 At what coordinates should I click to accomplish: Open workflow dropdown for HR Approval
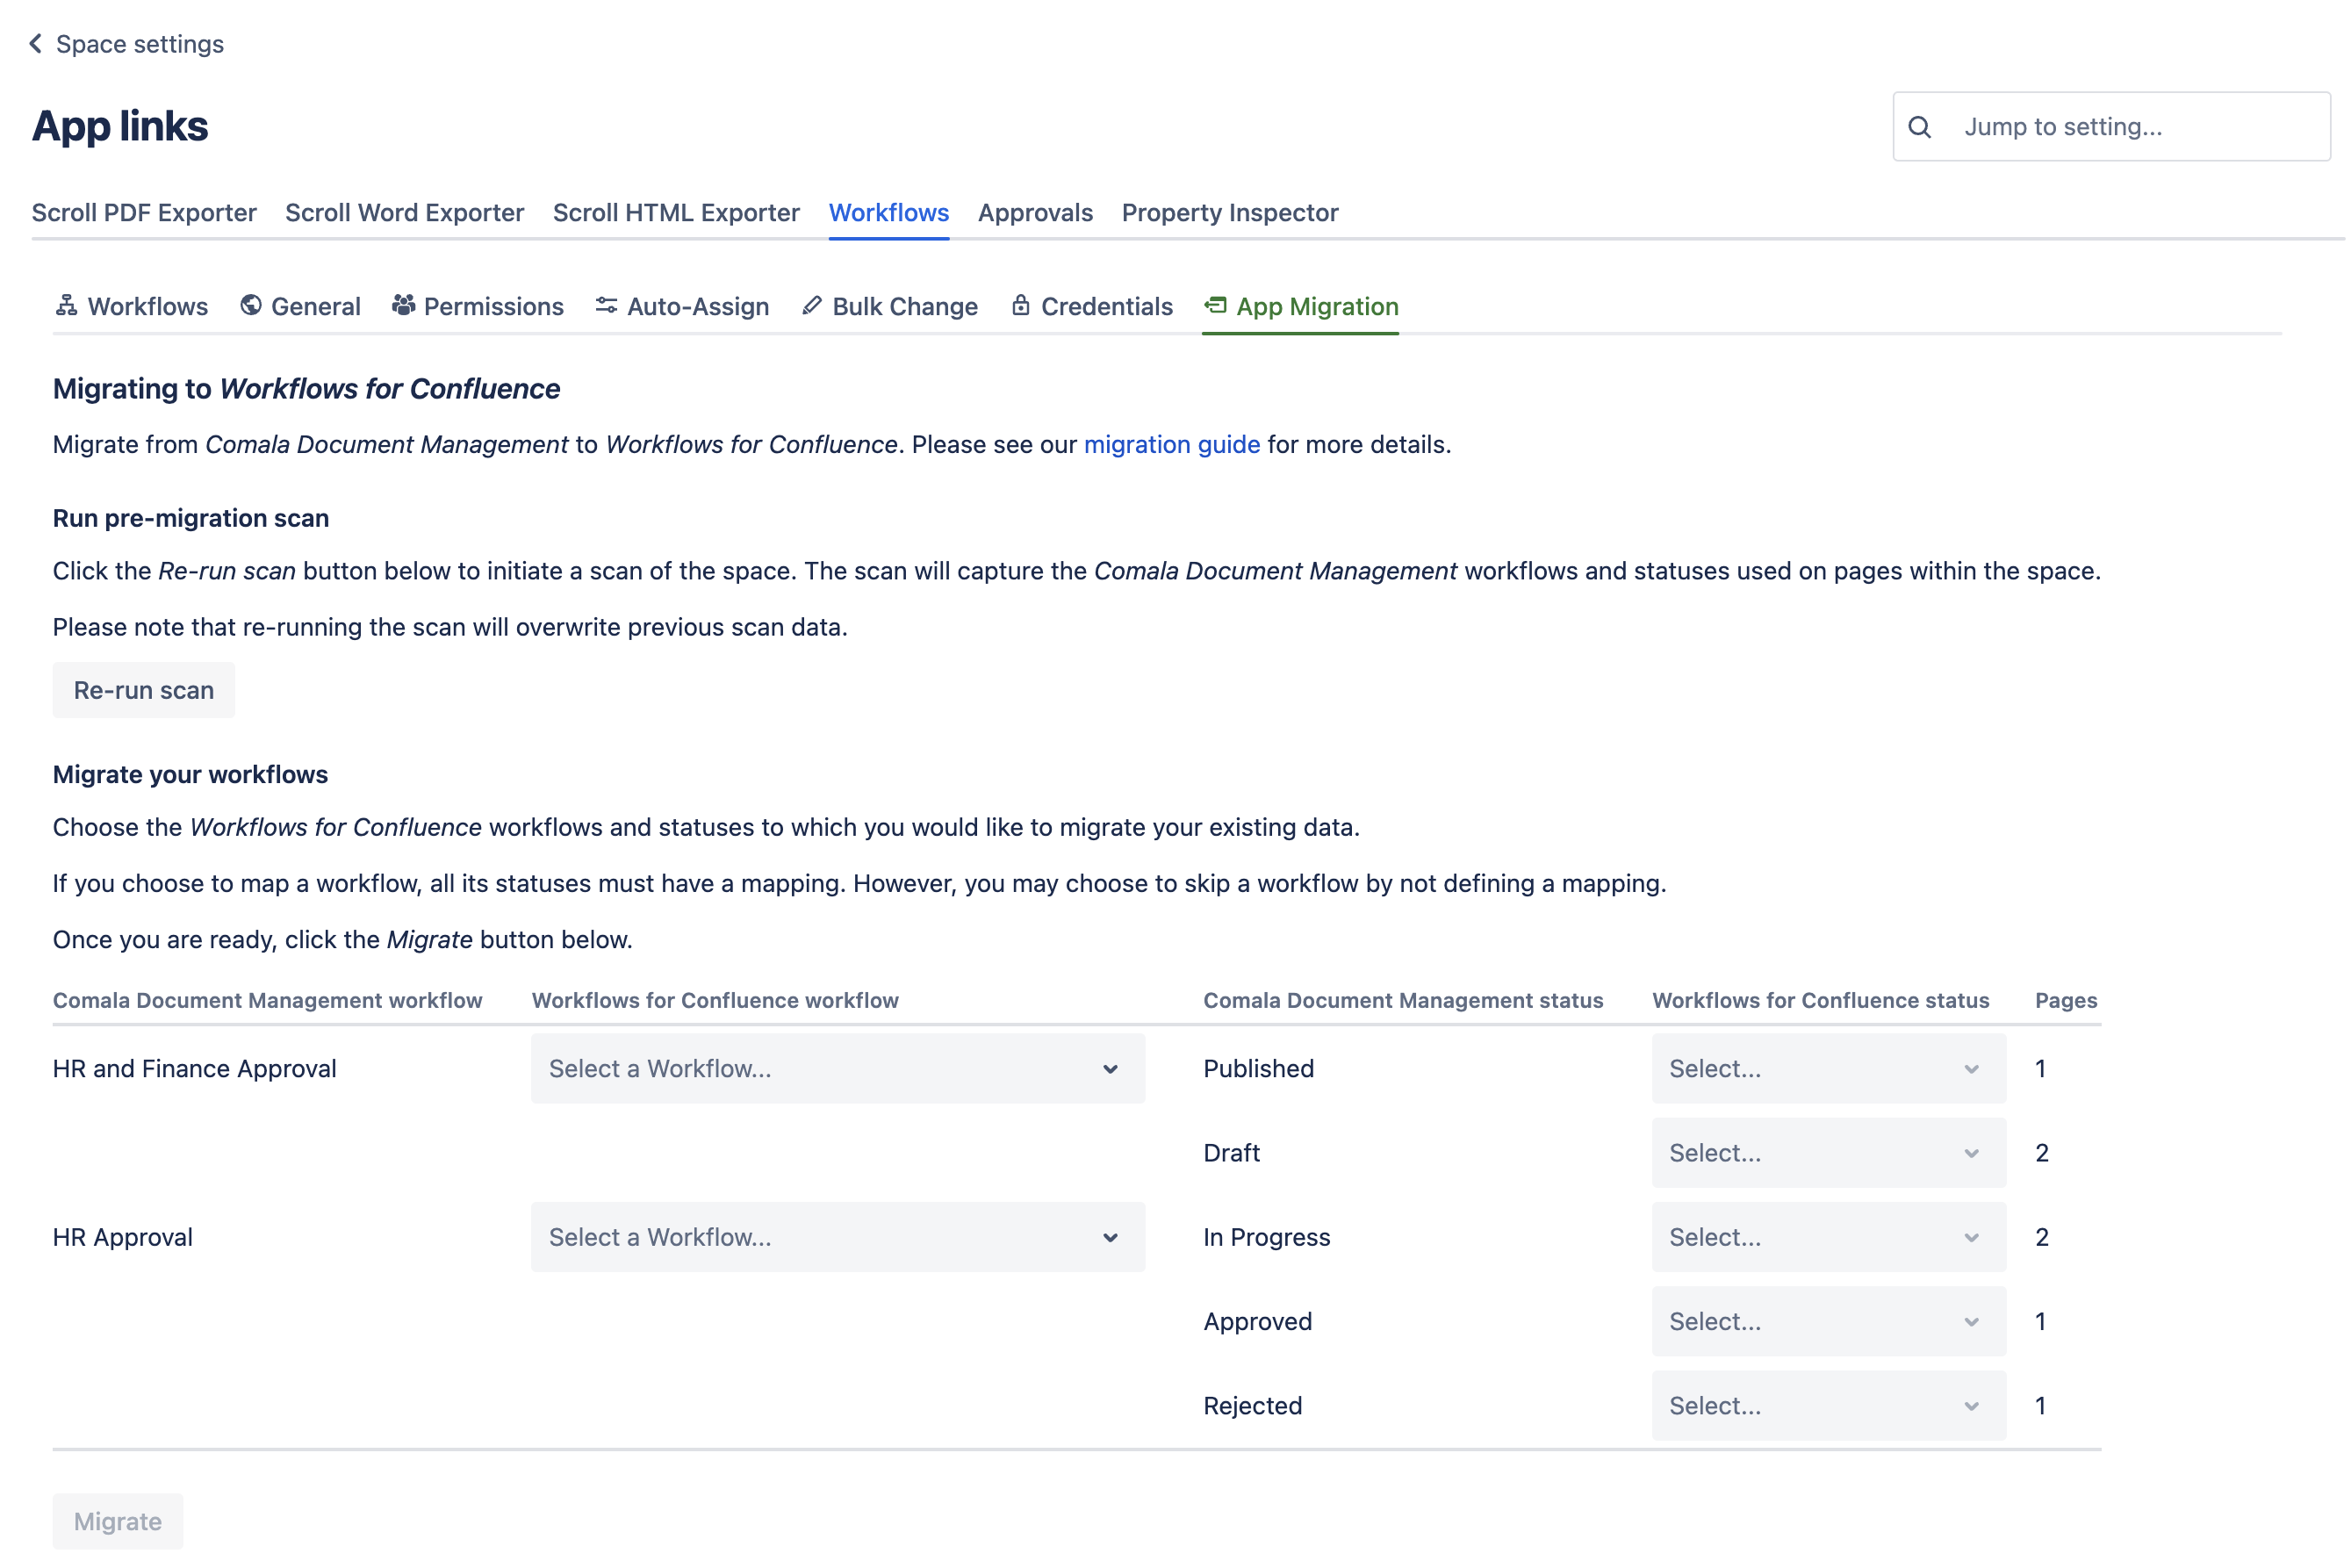[x=837, y=1237]
